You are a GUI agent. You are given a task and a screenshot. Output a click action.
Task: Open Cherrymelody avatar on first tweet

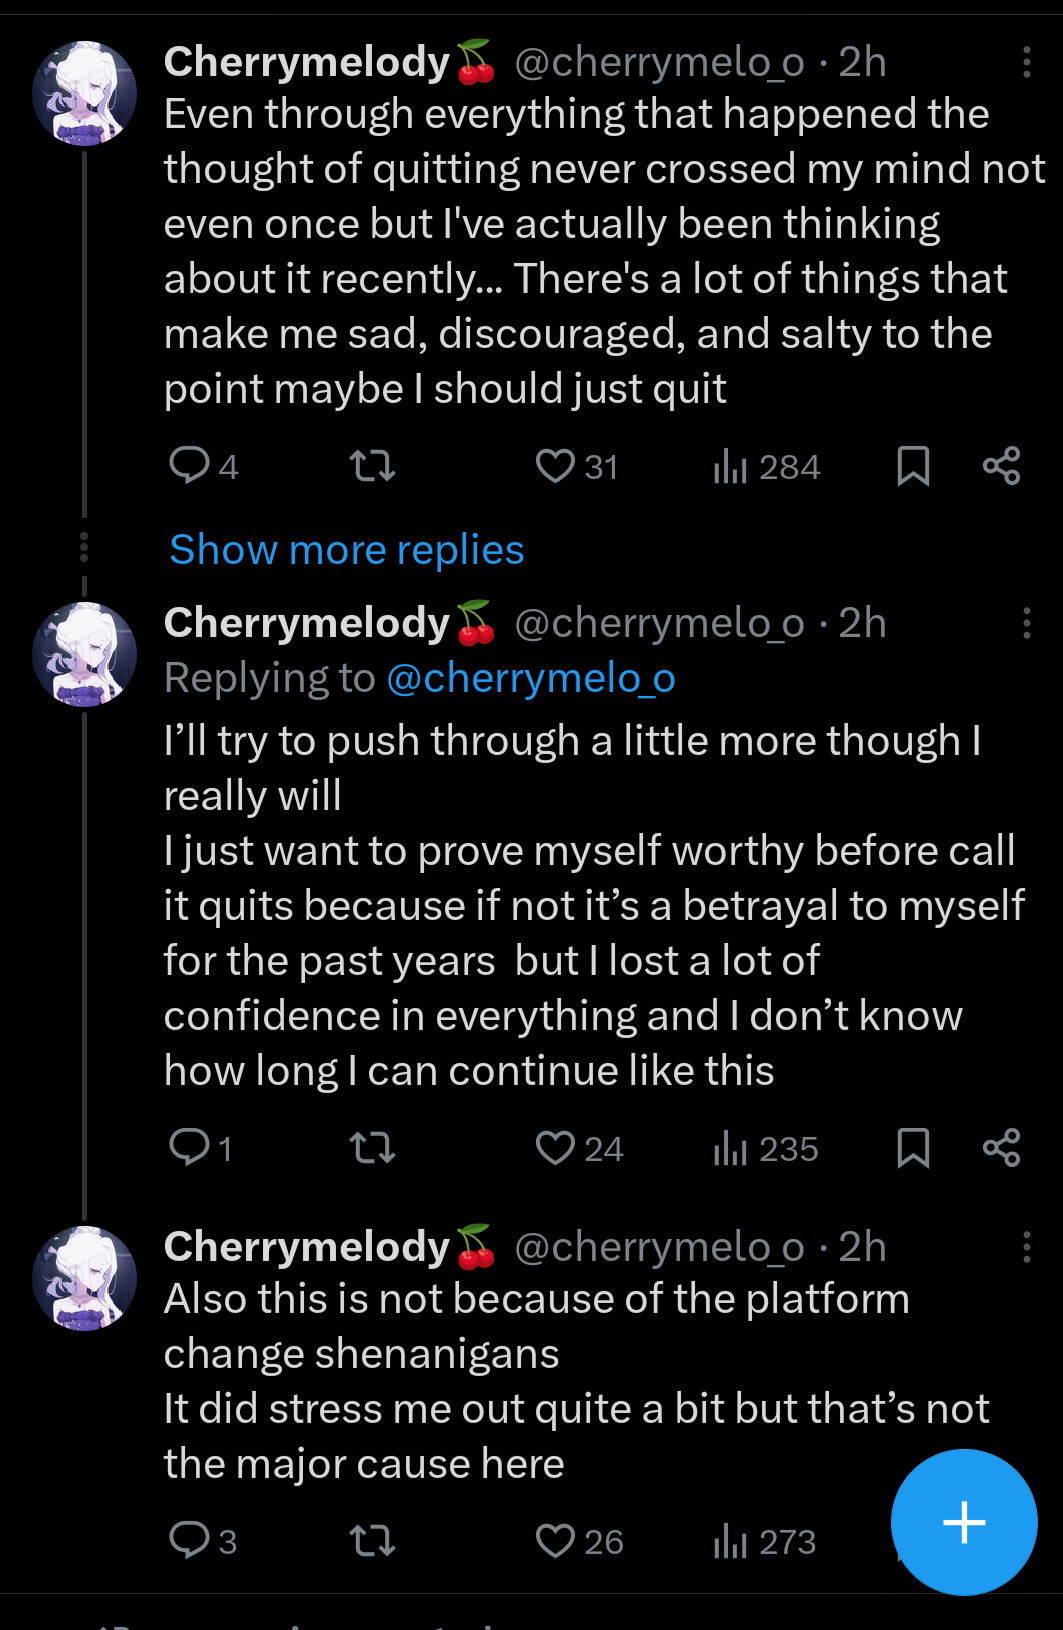tap(85, 93)
